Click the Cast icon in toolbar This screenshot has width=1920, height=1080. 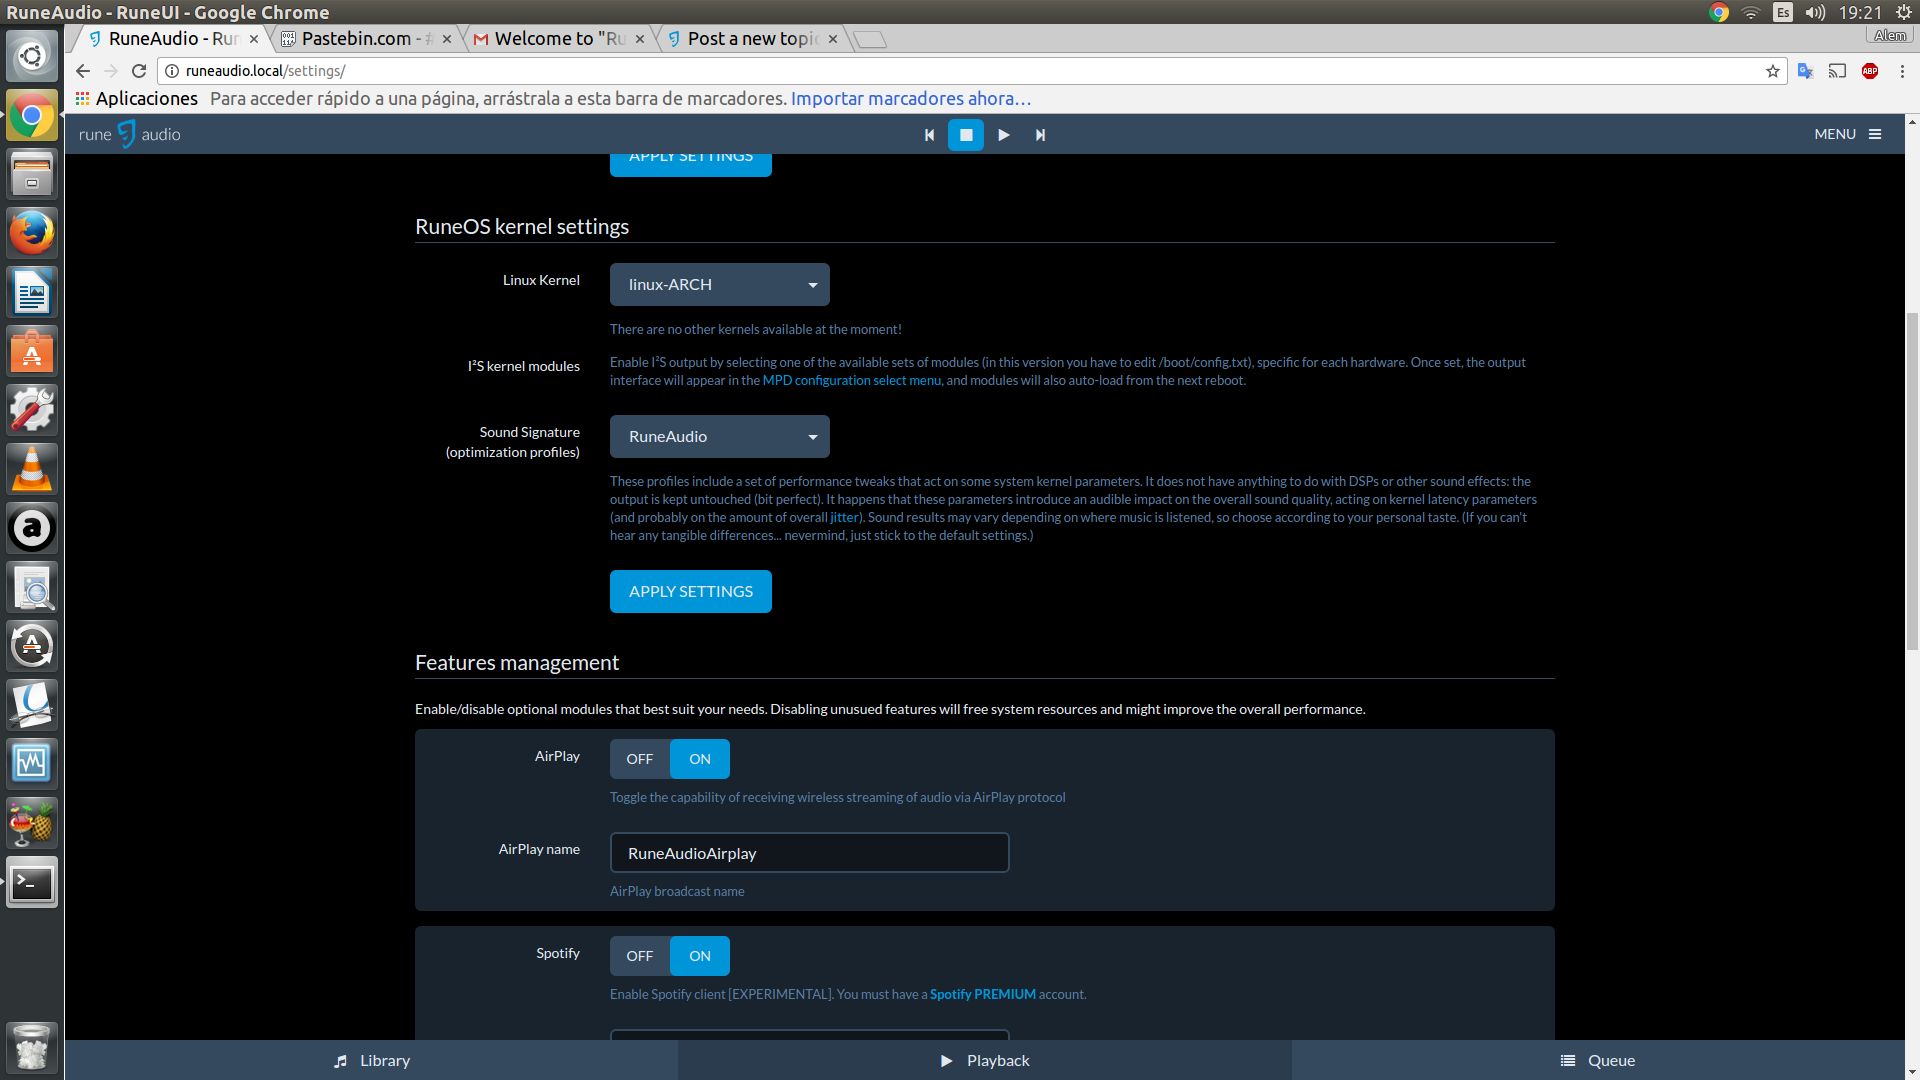pos(1838,71)
